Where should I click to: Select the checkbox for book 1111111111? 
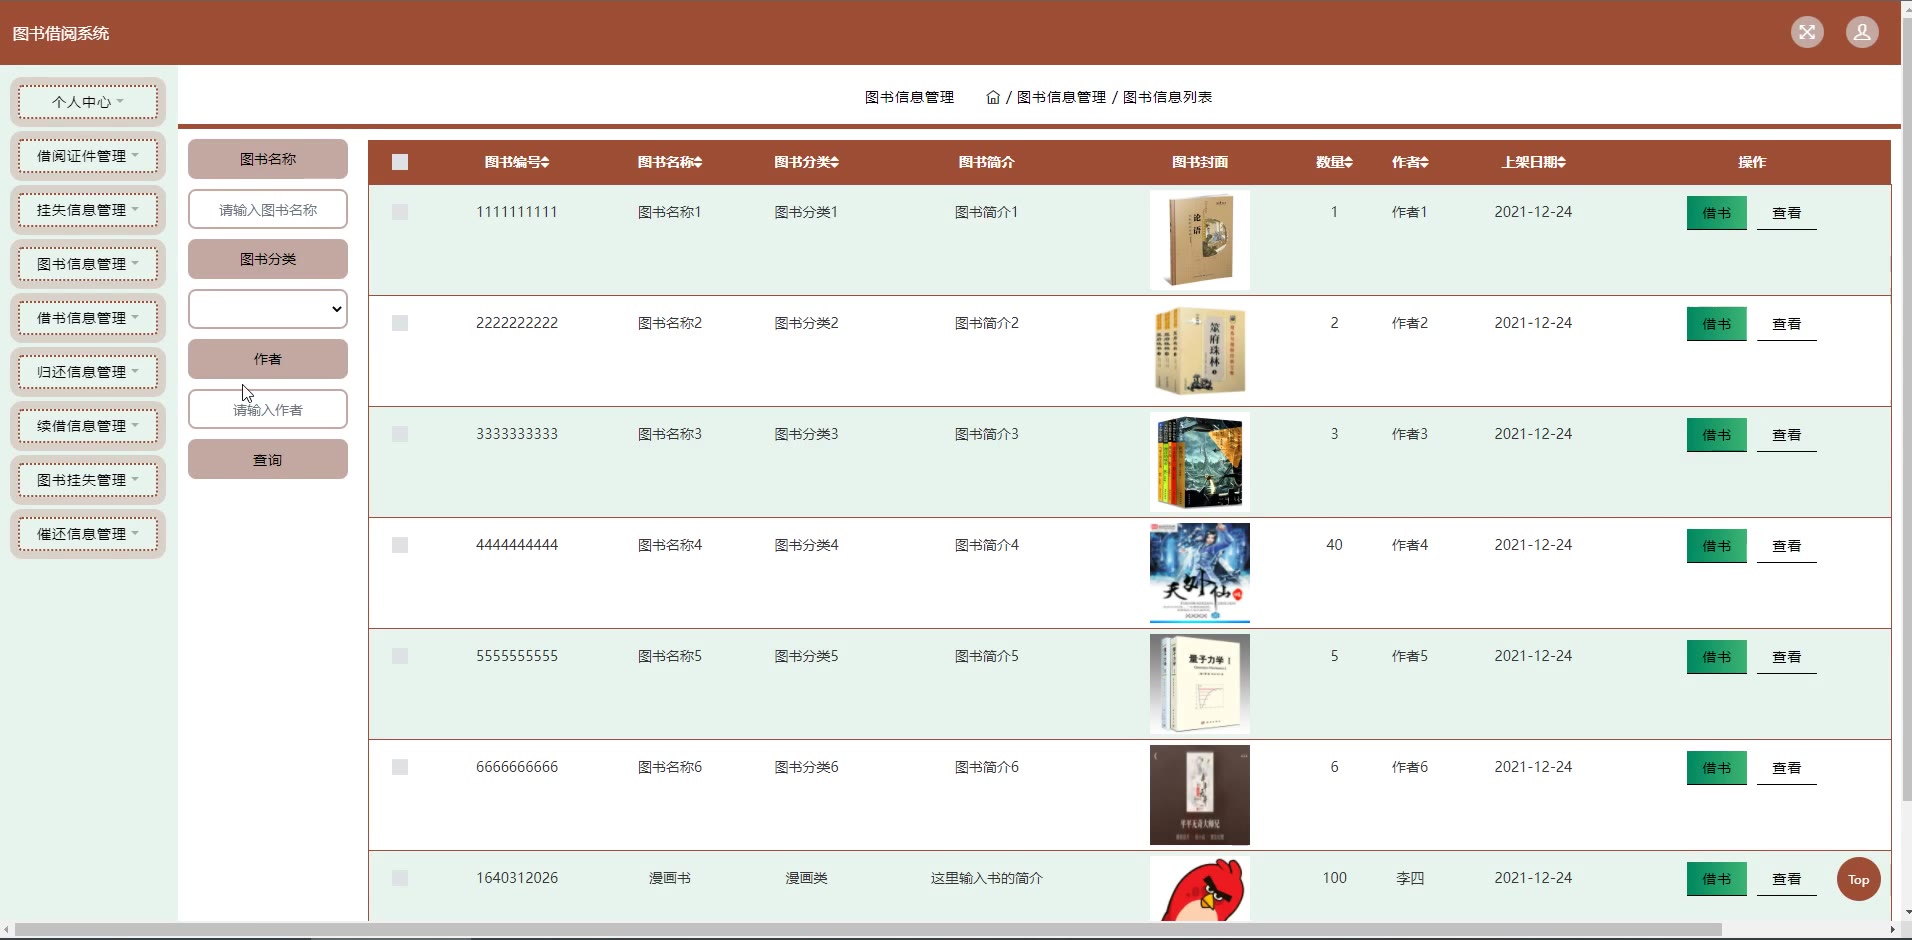pyautogui.click(x=400, y=212)
